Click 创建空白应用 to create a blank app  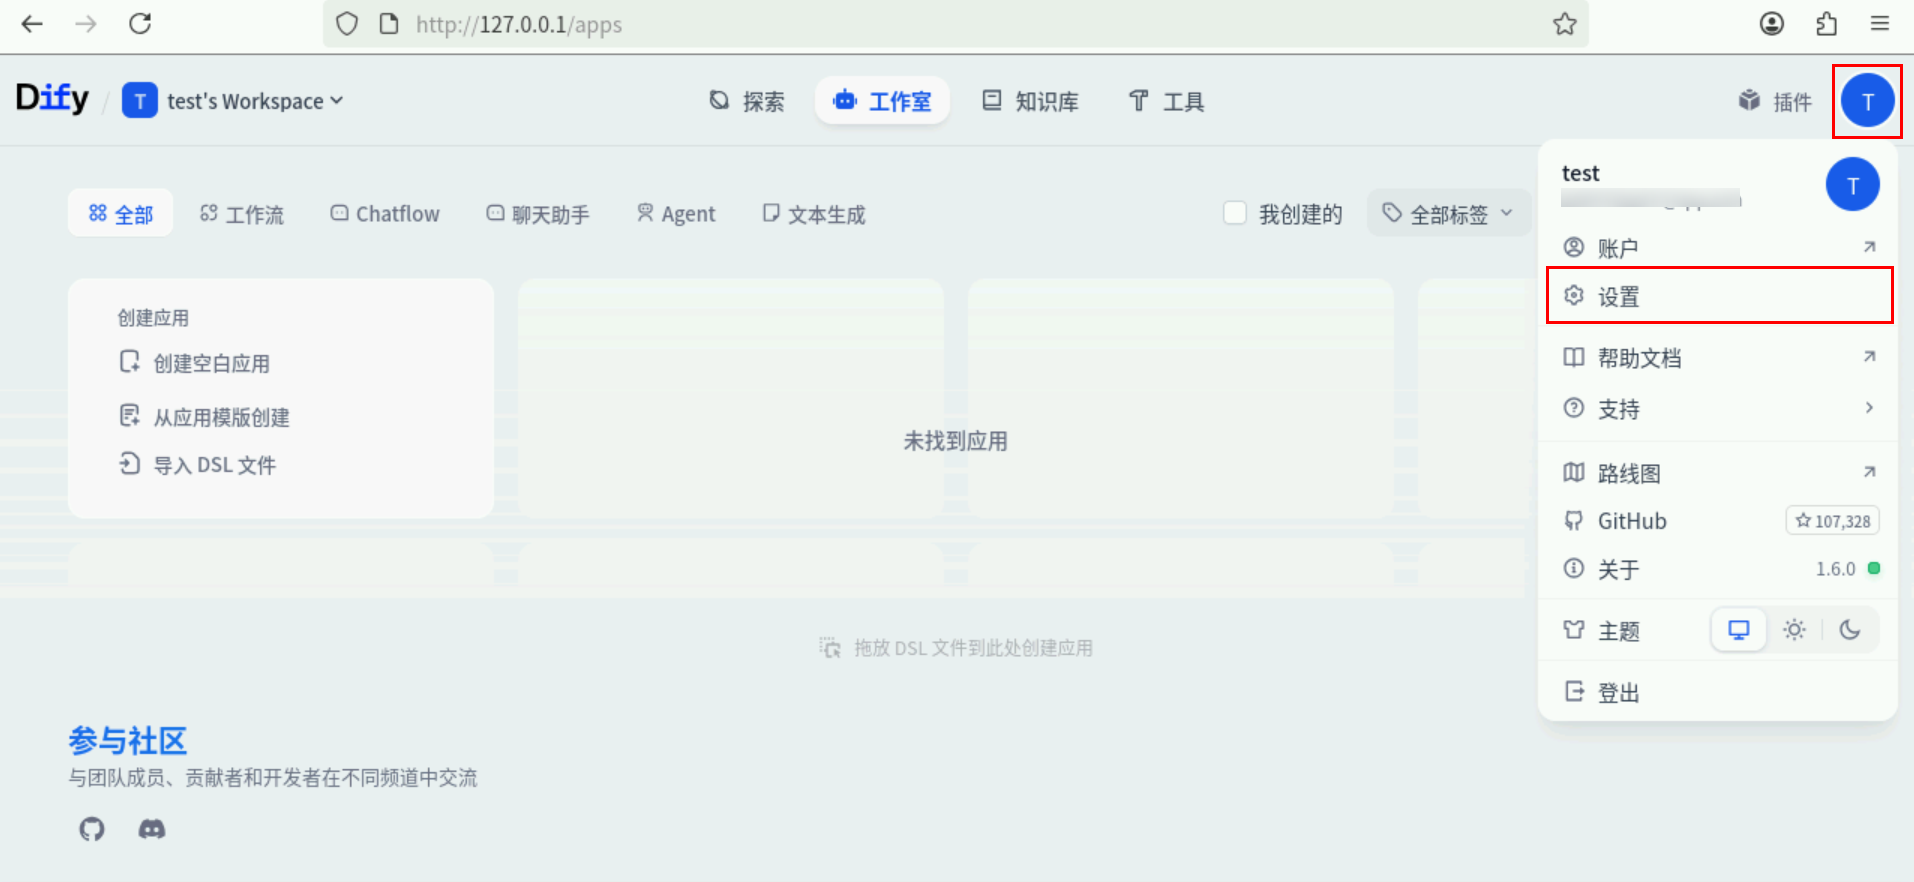[x=211, y=363]
